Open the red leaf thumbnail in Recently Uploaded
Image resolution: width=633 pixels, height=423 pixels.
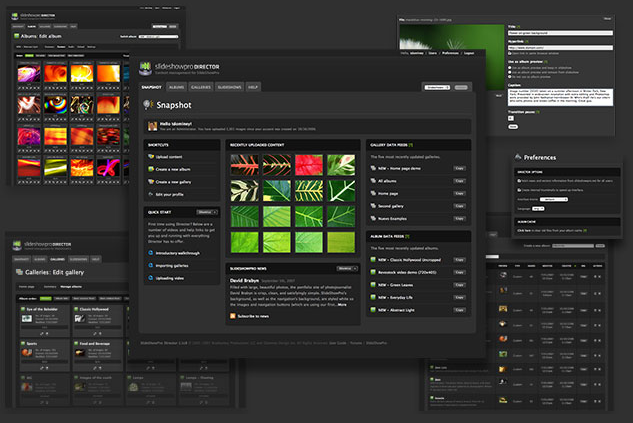pyautogui.click(x=309, y=165)
